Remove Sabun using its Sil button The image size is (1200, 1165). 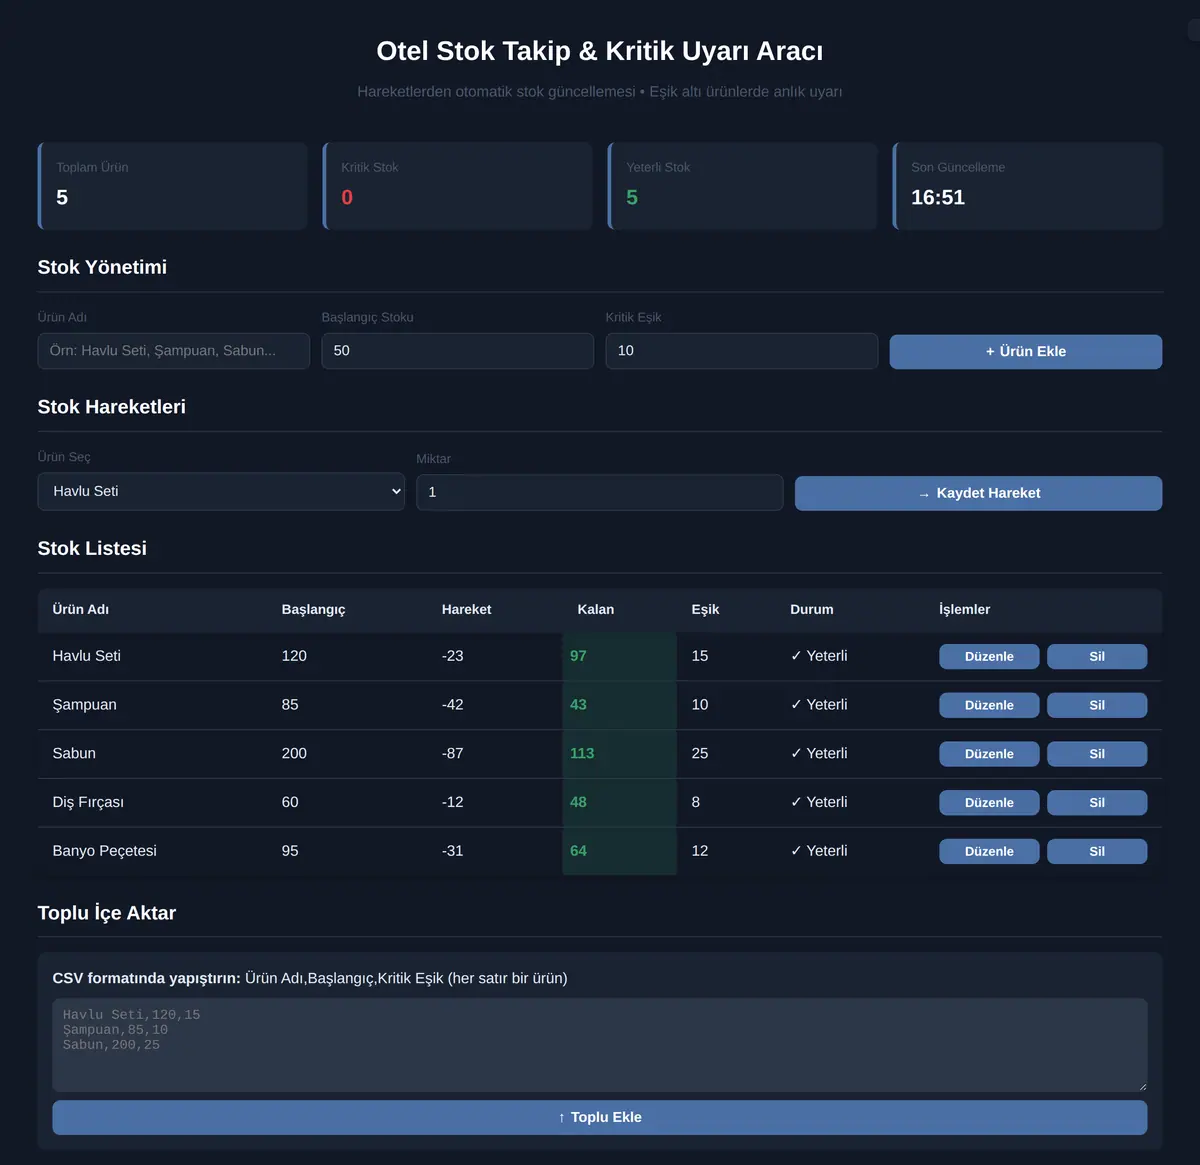coord(1097,754)
